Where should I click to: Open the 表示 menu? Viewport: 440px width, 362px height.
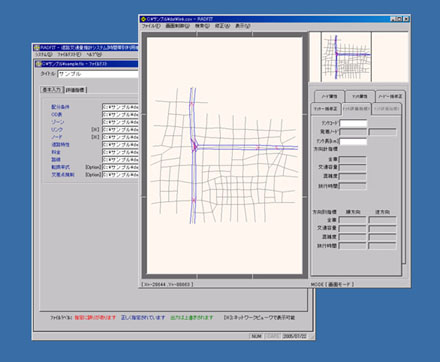pos(243,26)
